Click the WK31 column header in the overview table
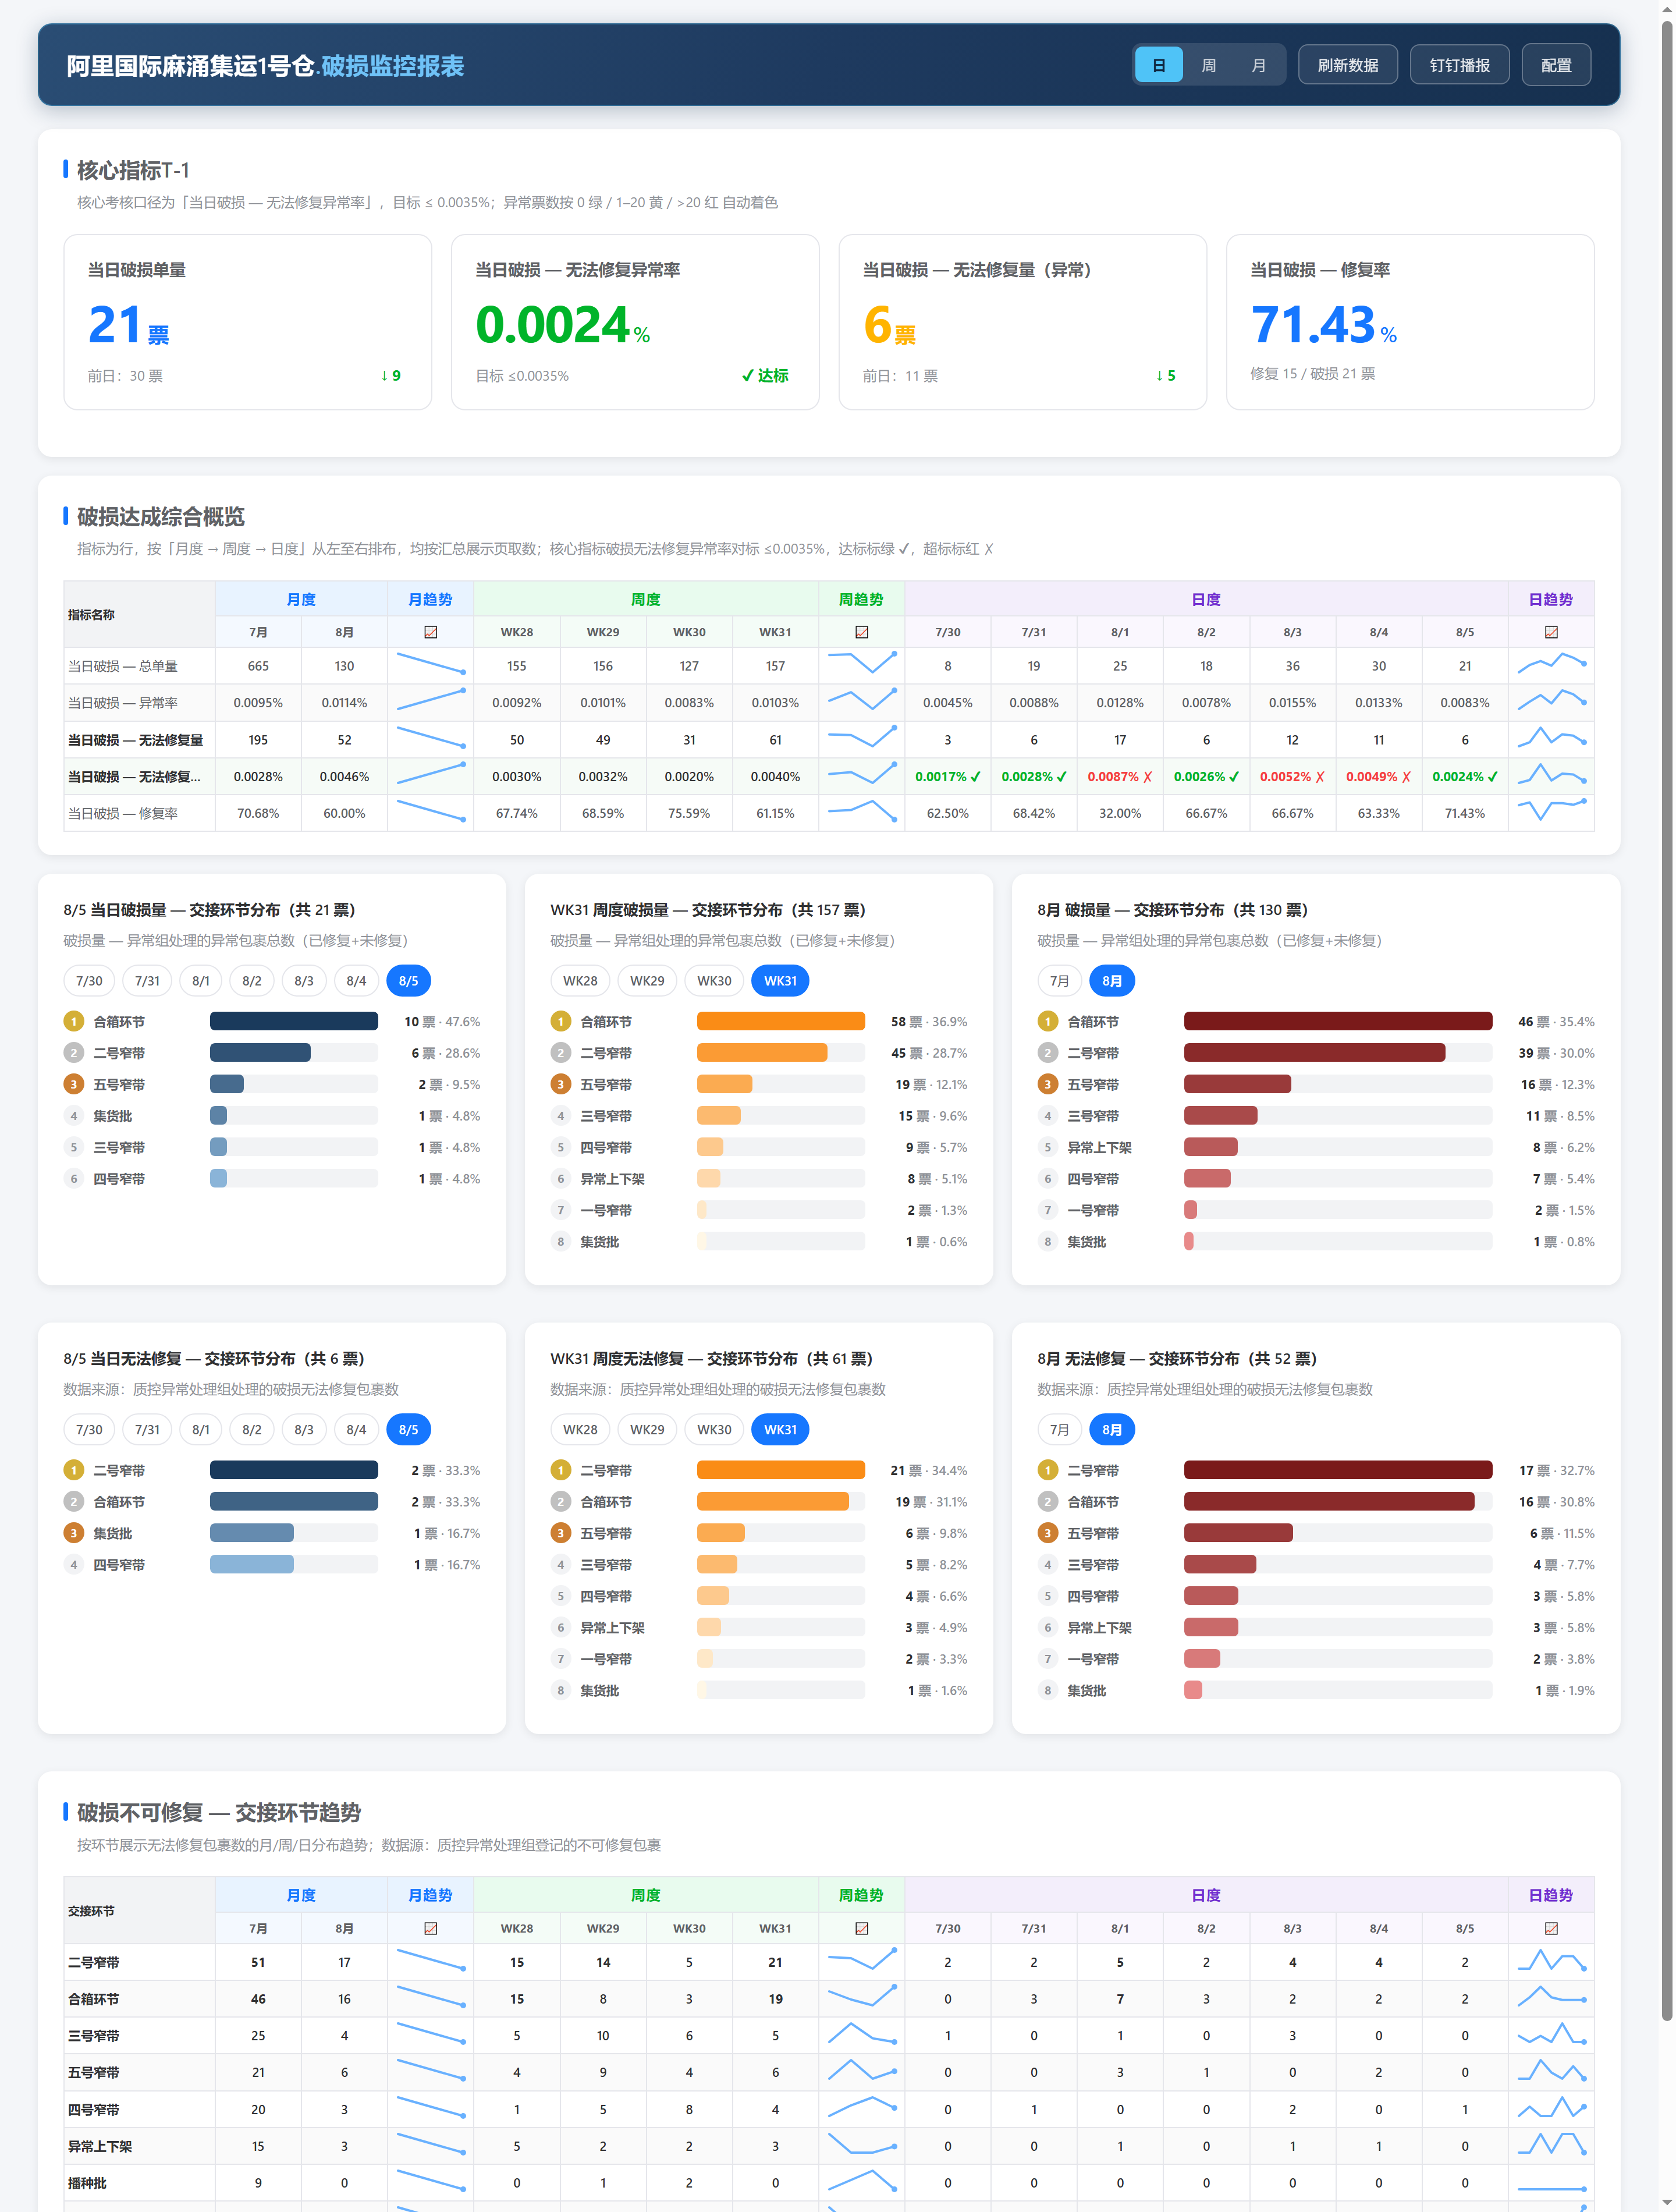 [775, 632]
